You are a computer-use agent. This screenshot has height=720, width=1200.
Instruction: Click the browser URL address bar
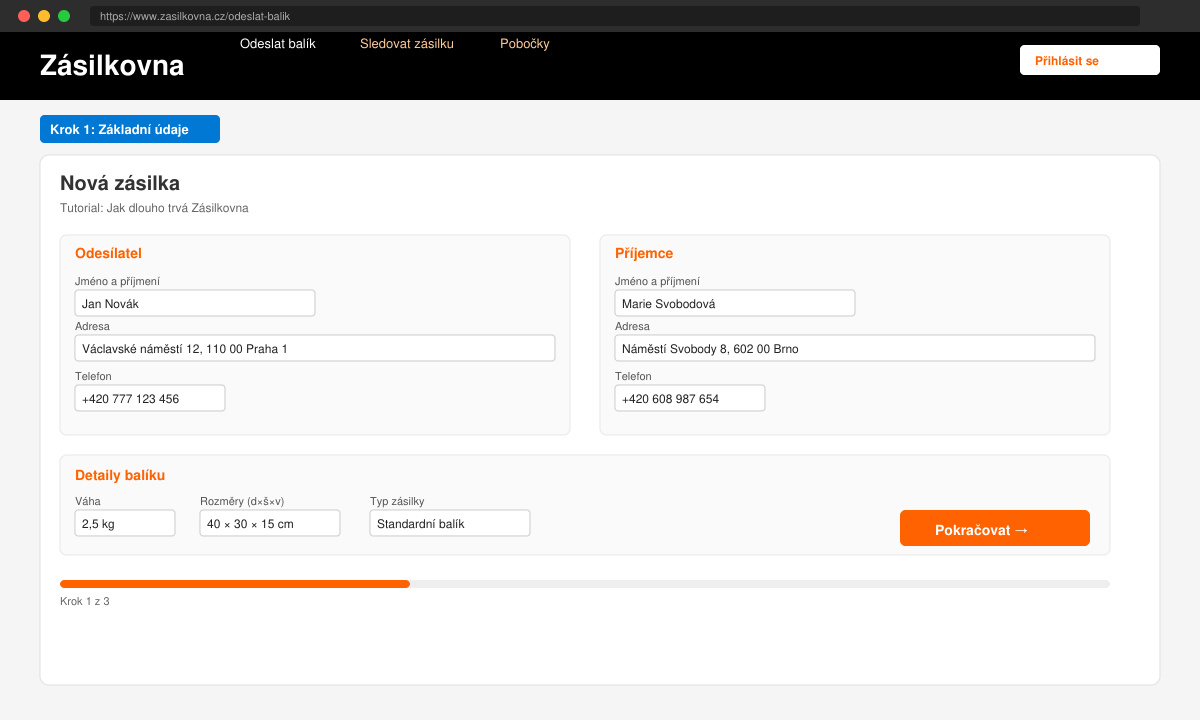point(615,16)
